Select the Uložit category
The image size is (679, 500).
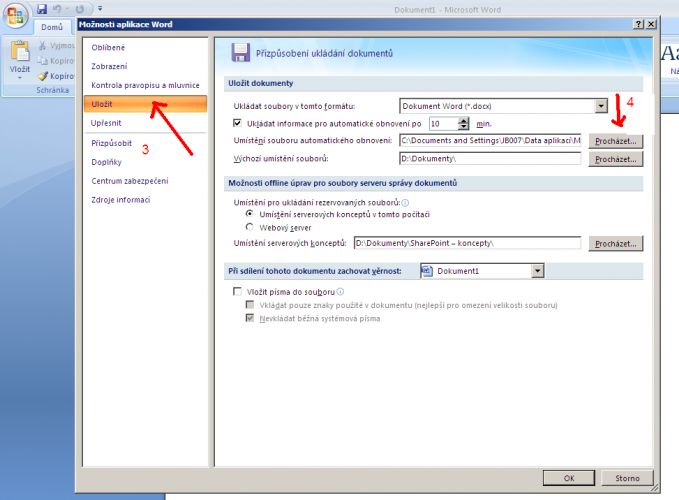(x=145, y=104)
